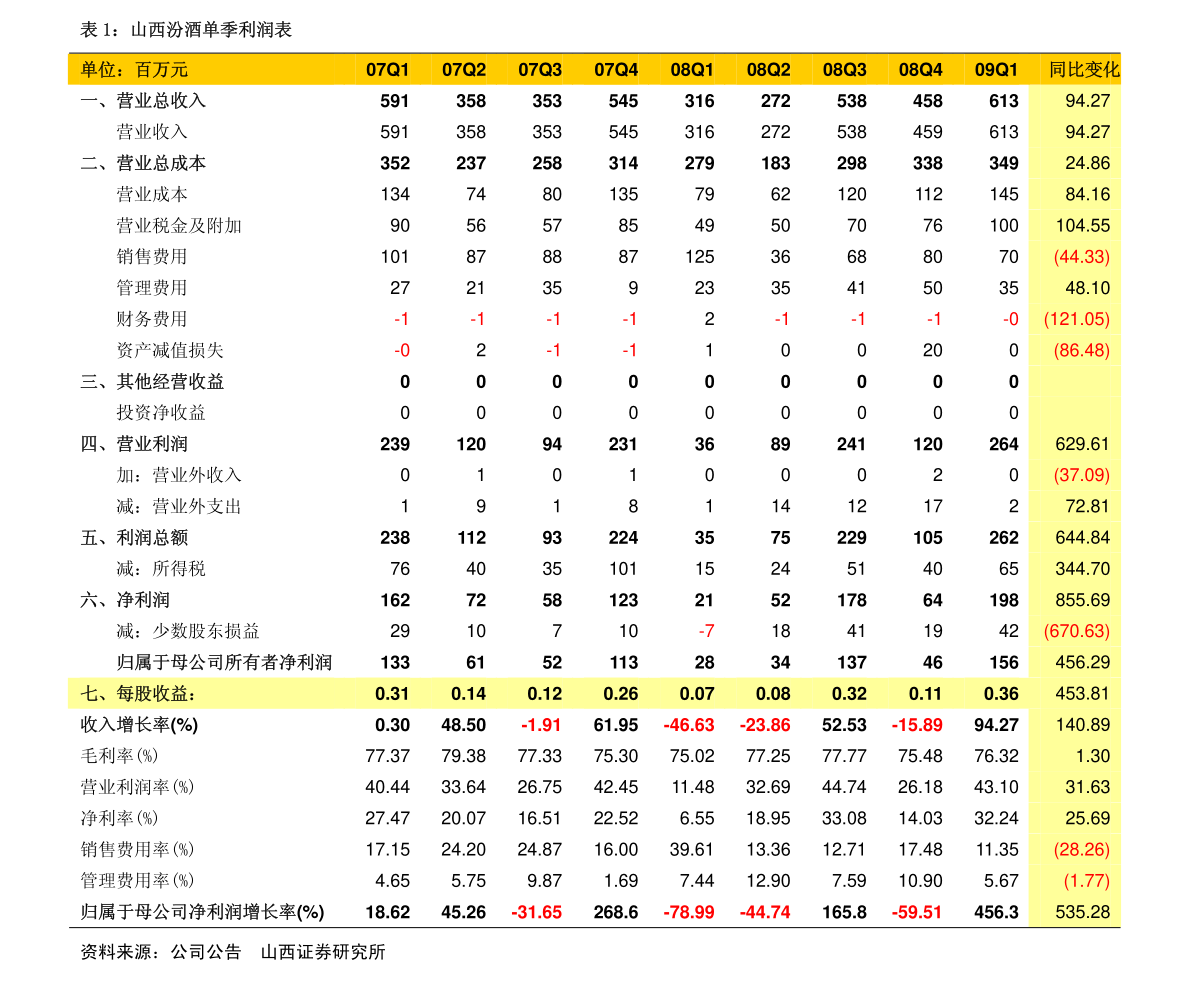The image size is (1191, 981).
Task: Select the 投资净收益 row label
Action: coord(161,413)
